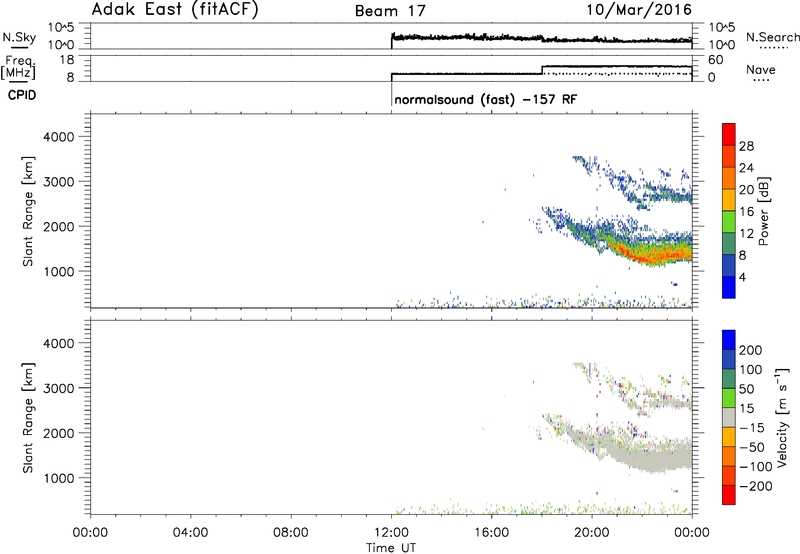800x554 pixels.
Task: Click the red bottom segment of the Velocity colorbar
Action: pos(729,495)
